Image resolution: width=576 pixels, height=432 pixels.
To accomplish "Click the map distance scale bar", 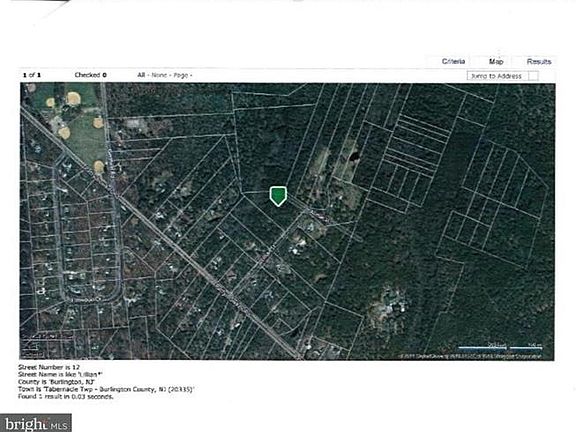I will pyautogui.click(x=501, y=346).
